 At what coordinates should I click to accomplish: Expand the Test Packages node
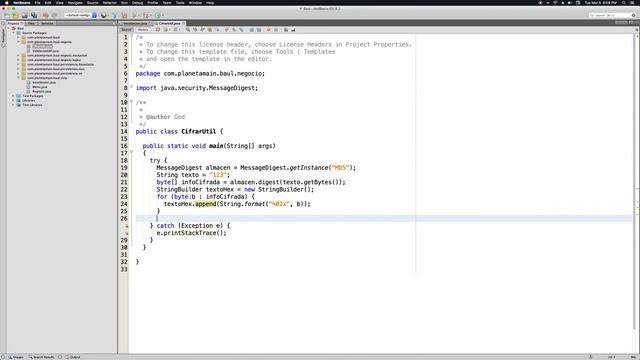point(13,96)
